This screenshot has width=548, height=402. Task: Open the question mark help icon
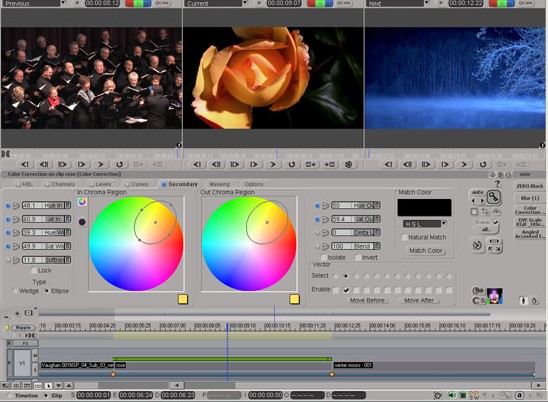click(497, 184)
